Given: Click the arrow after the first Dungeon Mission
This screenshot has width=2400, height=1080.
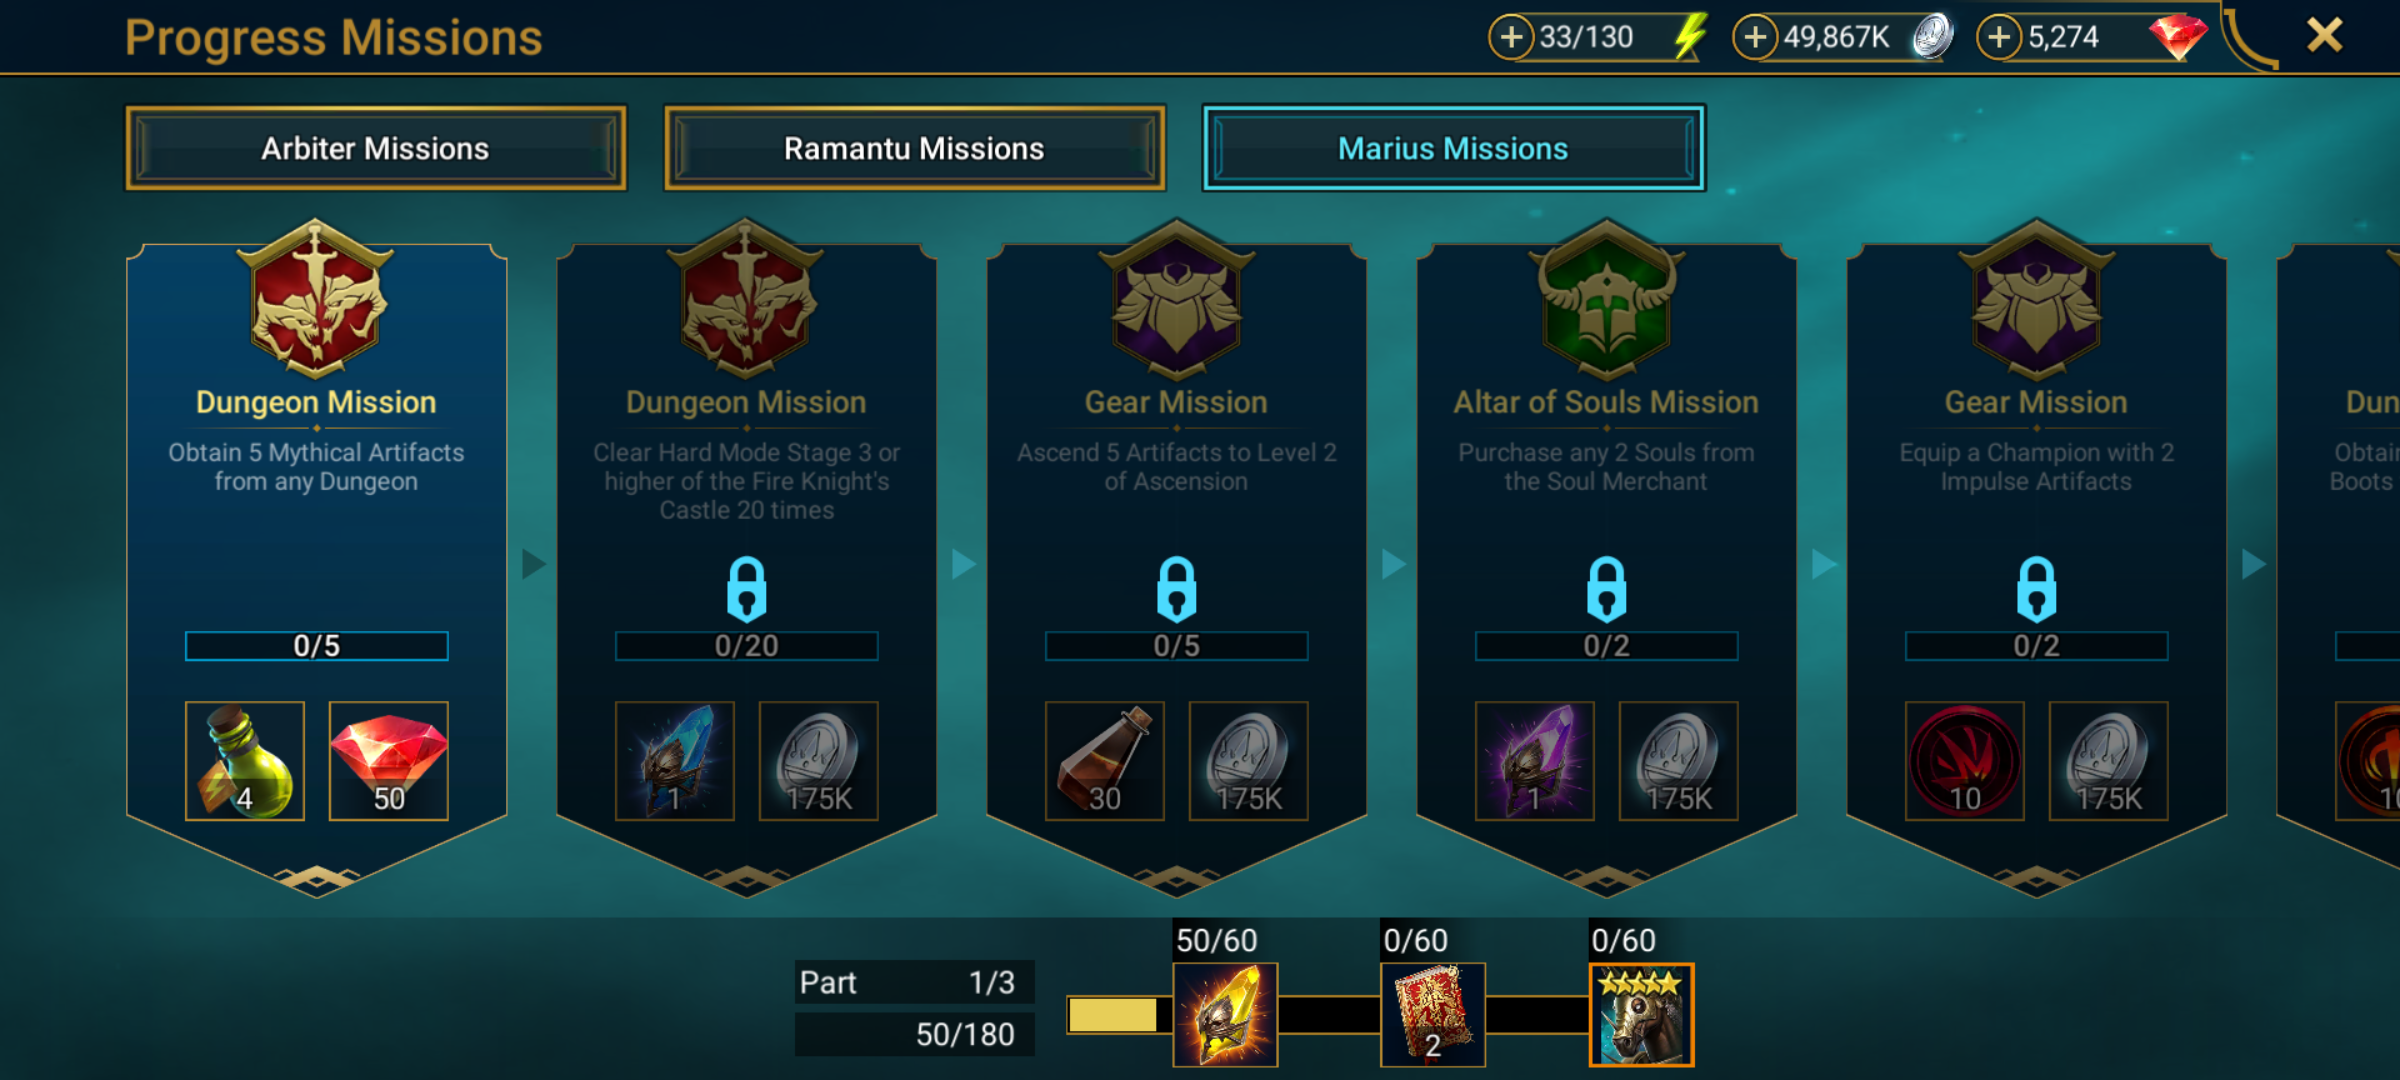Looking at the screenshot, I should click(534, 564).
